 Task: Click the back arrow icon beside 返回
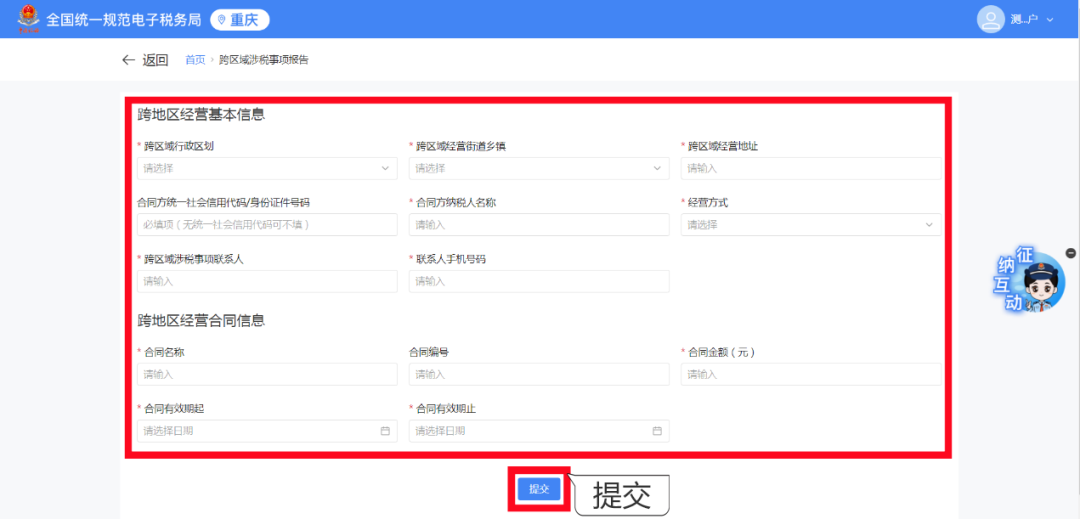[x=128, y=60]
